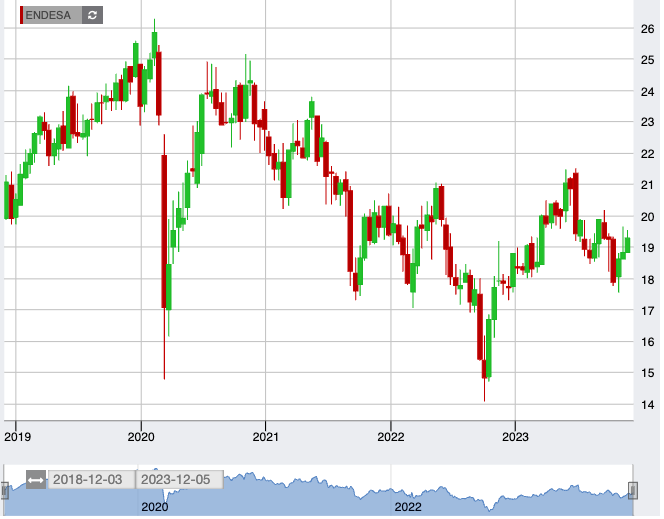The height and width of the screenshot is (519, 664).
Task: Click the 26 price label on the y-axis
Action: pos(647,29)
